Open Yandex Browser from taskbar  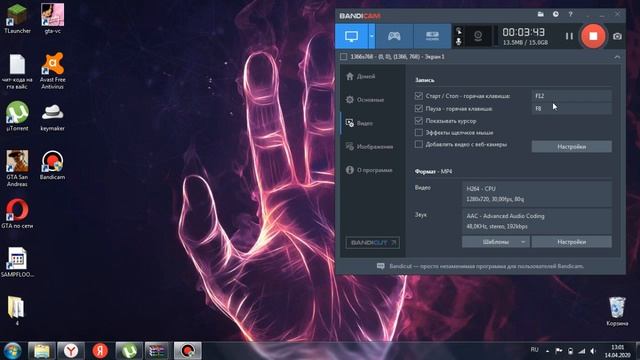71,351
